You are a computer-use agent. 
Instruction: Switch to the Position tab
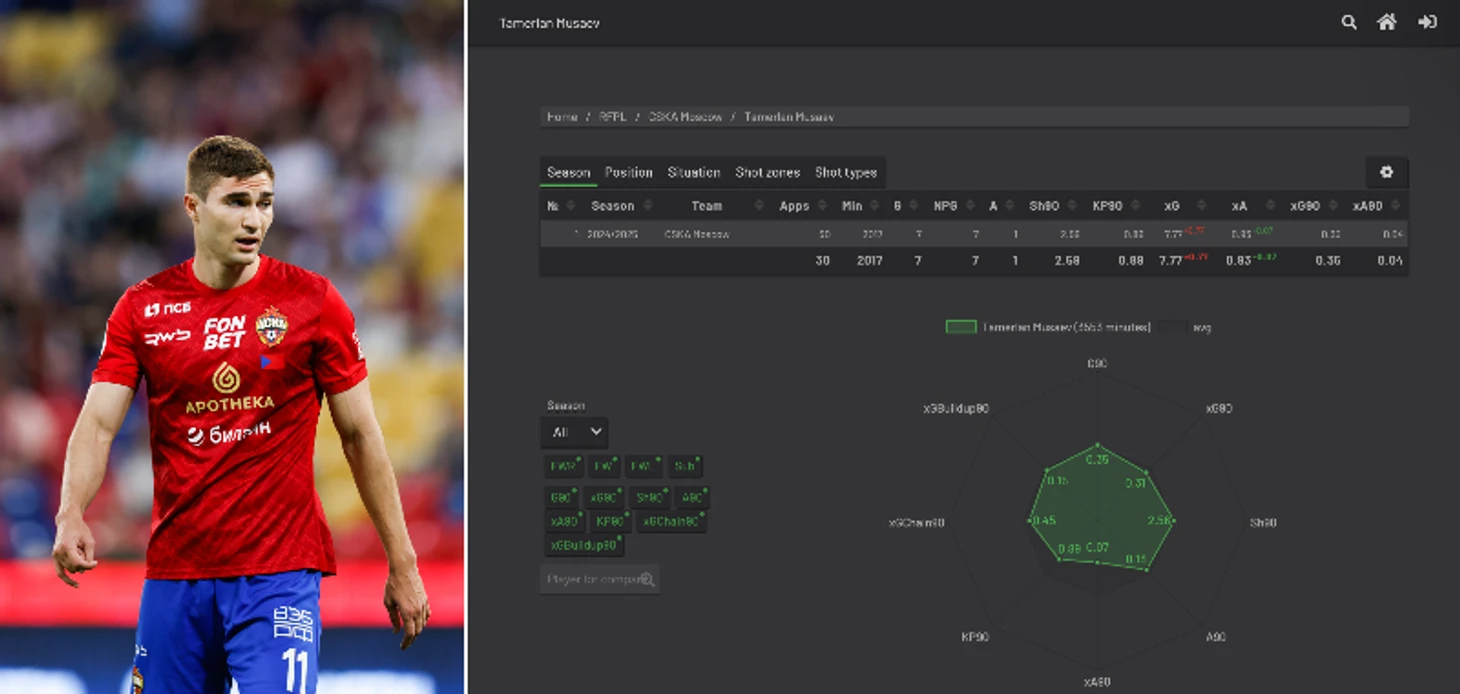tap(629, 172)
